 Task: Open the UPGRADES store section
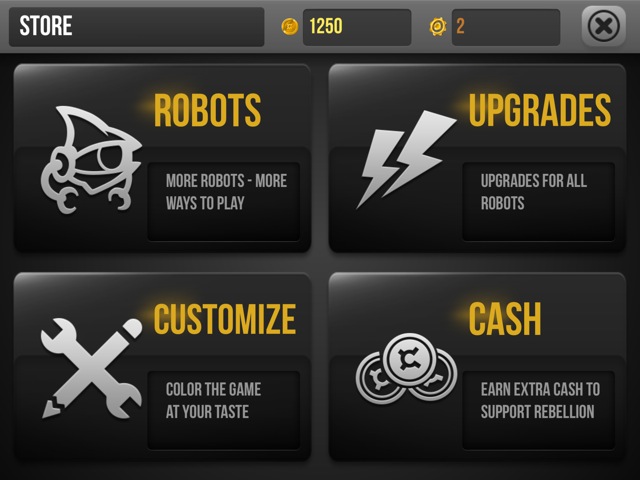[x=477, y=158]
